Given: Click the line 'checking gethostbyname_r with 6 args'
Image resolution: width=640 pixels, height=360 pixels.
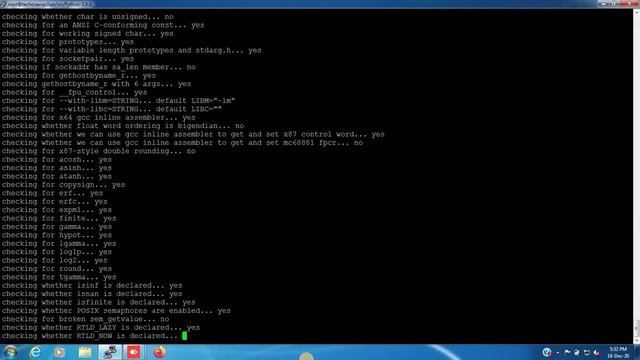Looking at the screenshot, I should pyautogui.click(x=96, y=84).
